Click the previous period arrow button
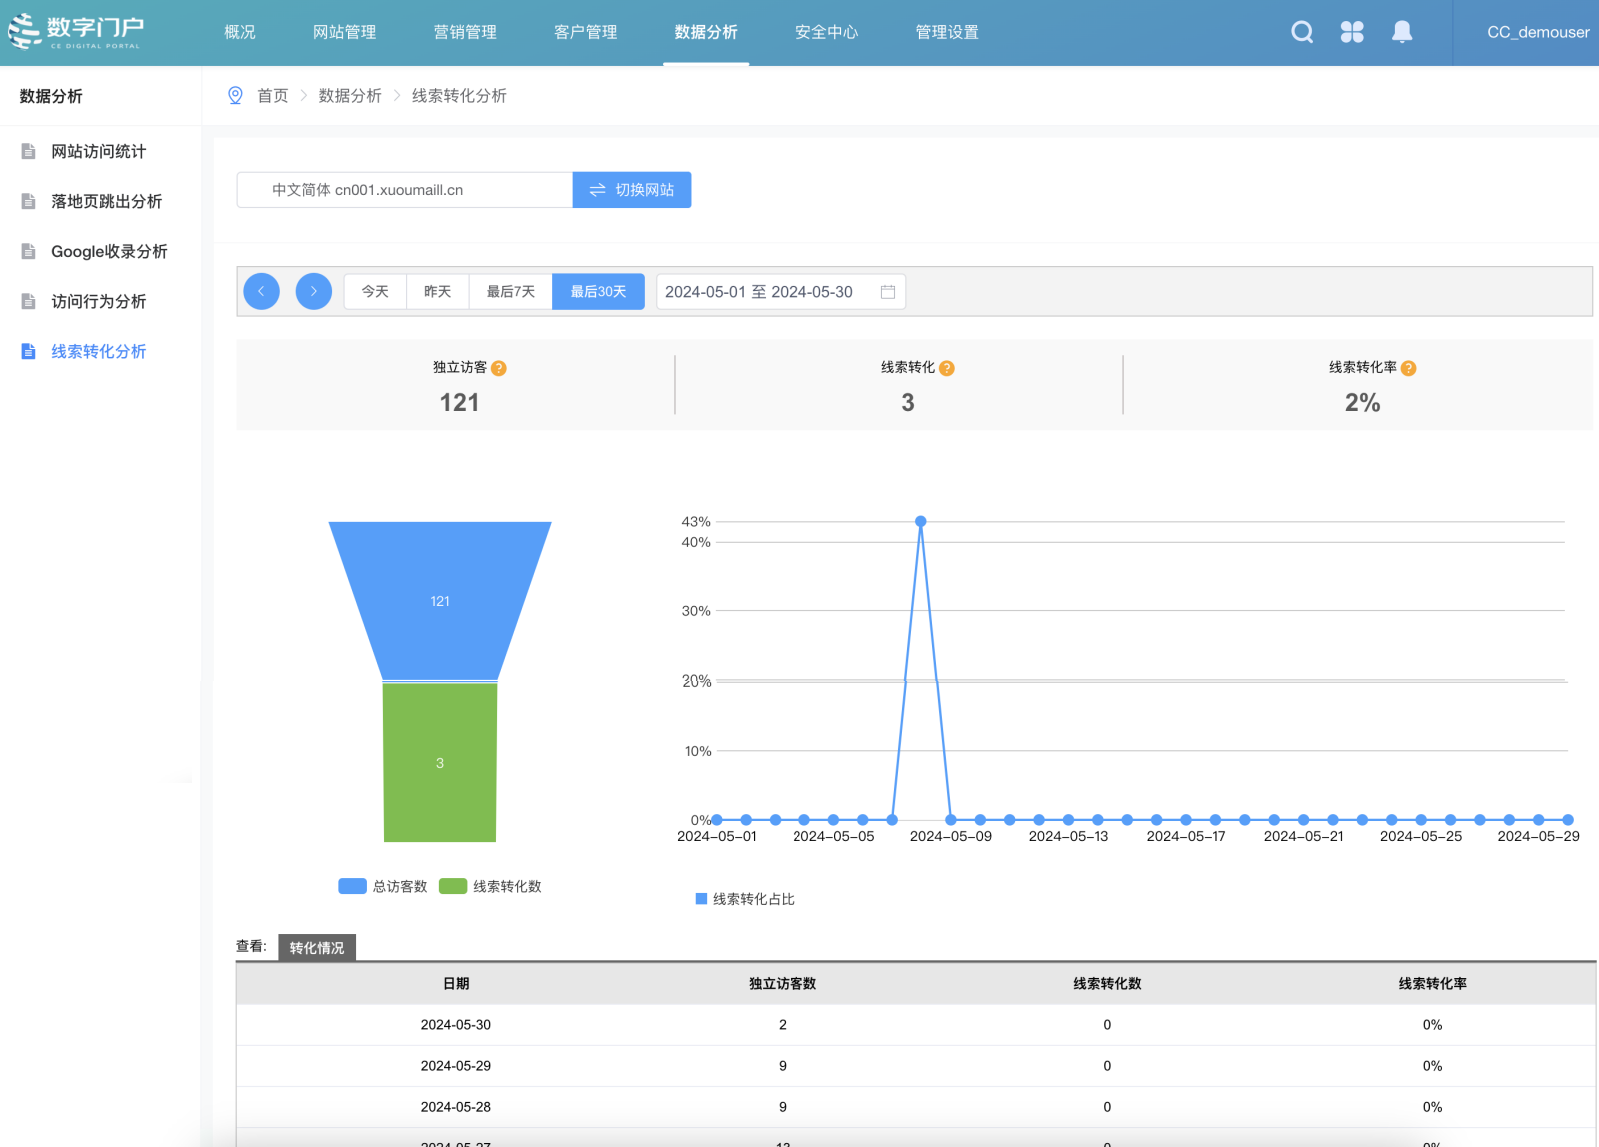The height and width of the screenshot is (1147, 1599). coord(262,291)
